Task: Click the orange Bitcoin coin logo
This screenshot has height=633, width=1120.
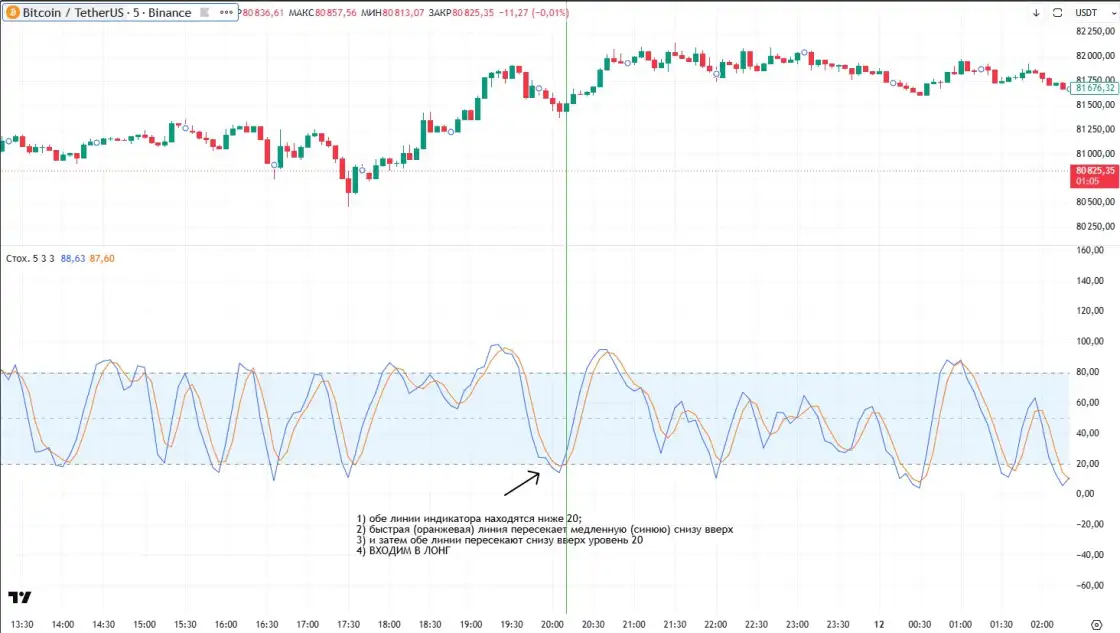Action: tap(13, 13)
